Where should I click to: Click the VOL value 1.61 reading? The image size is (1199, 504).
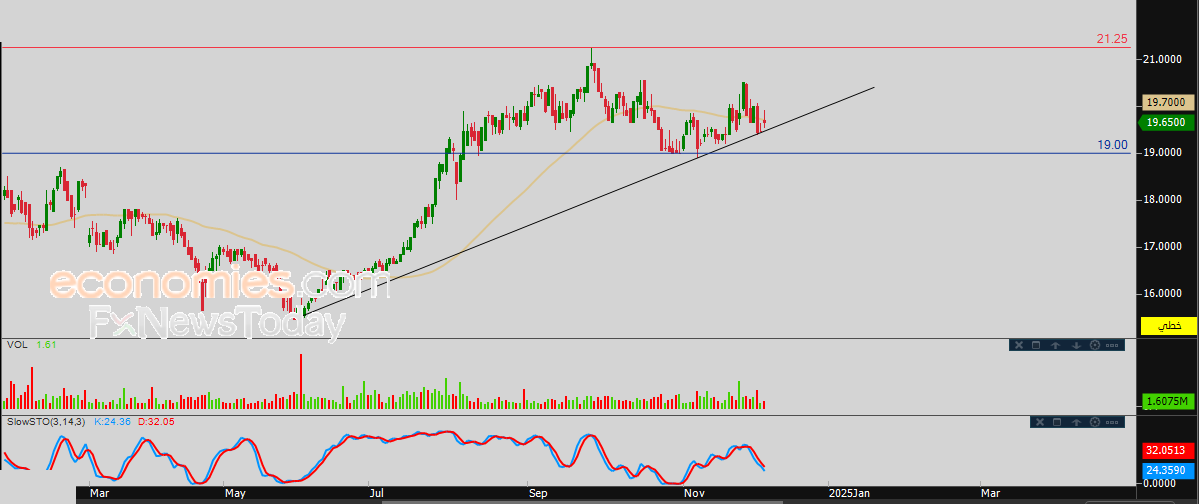point(47,345)
